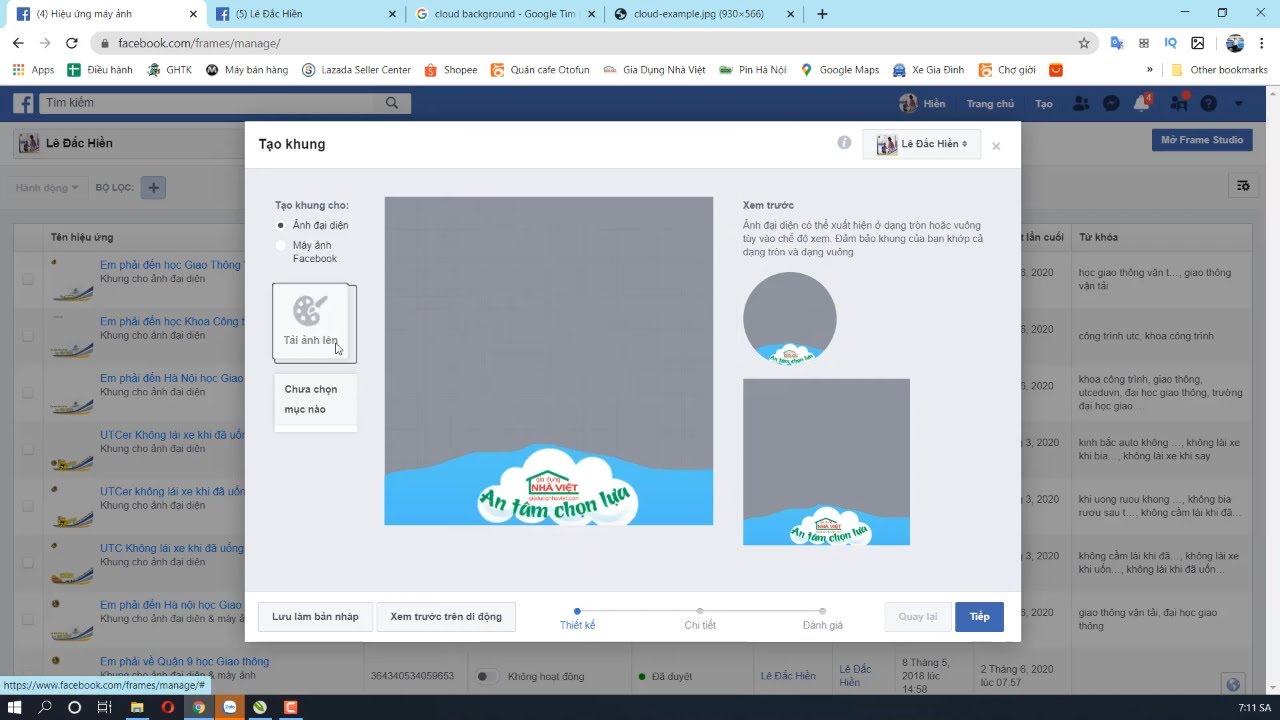Open Other bookmarks folder

point(1219,70)
